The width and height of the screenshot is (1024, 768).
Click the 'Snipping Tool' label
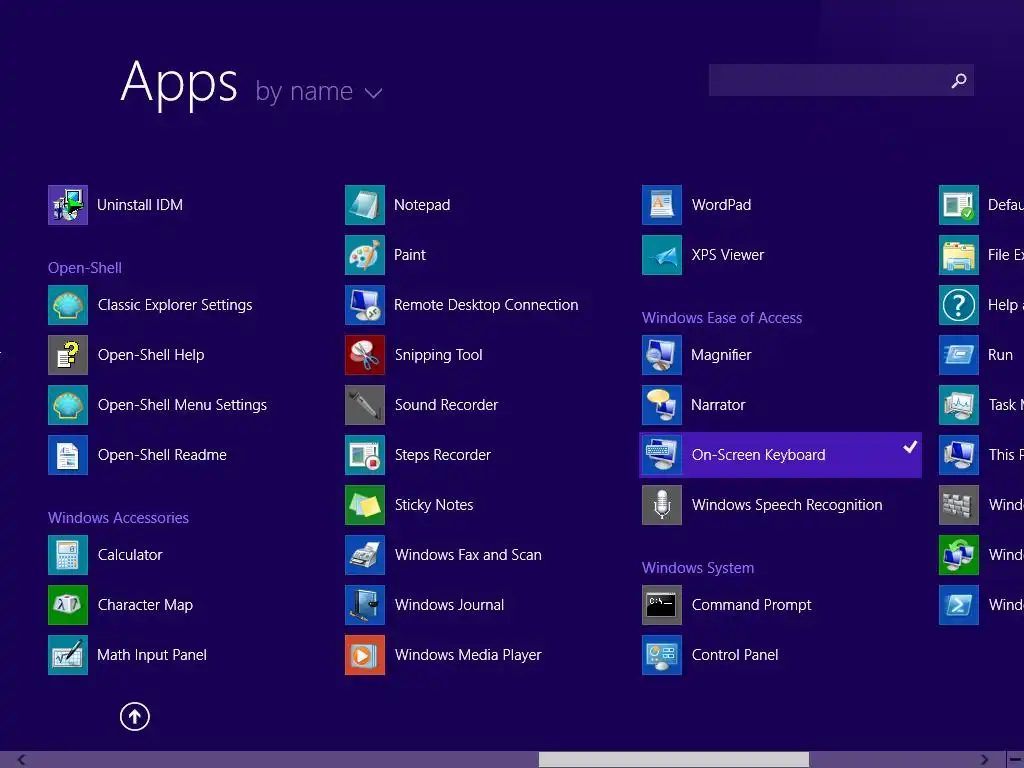tap(438, 355)
